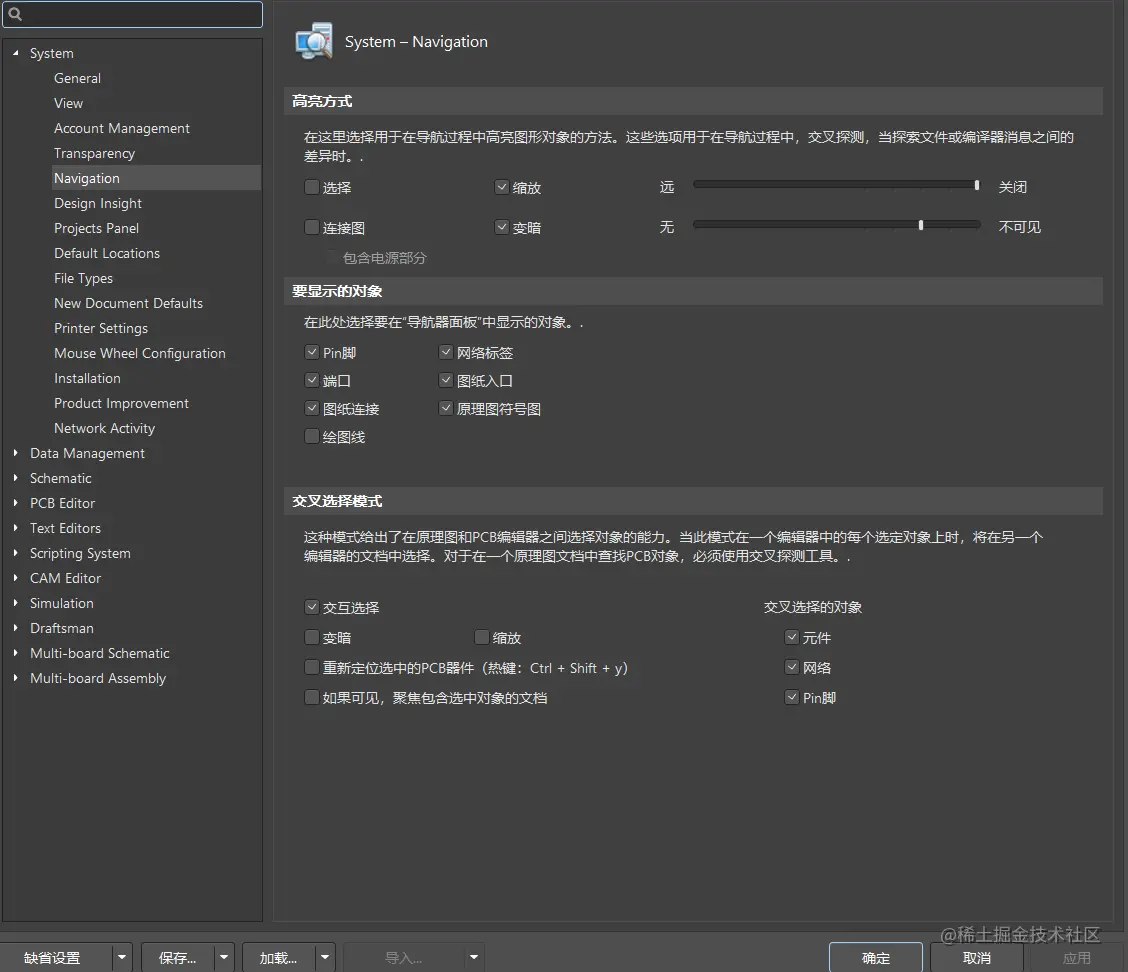The width and height of the screenshot is (1128, 972).
Task: Enable the 绘图线 checkbox
Action: pos(311,436)
